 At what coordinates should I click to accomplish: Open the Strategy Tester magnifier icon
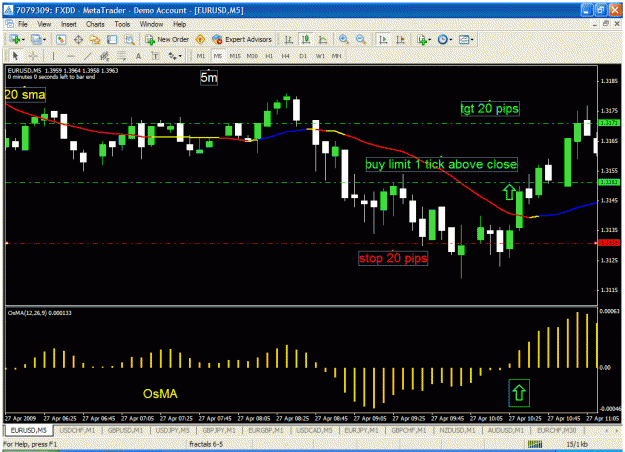pos(129,39)
